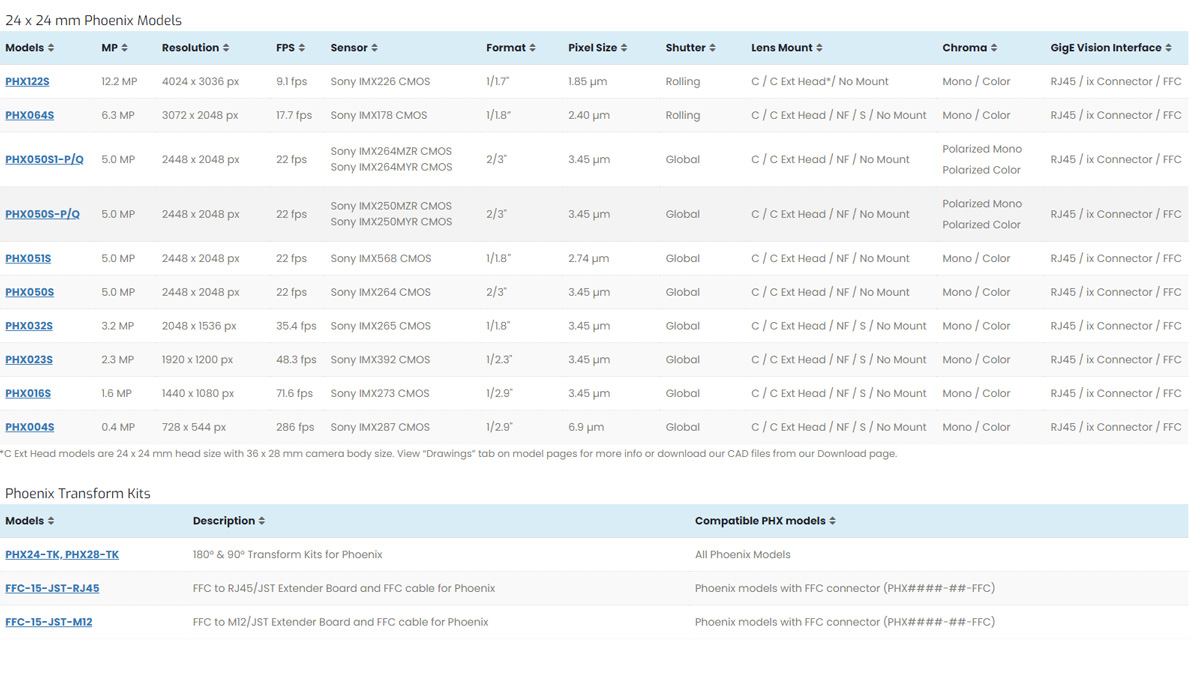Open the FFC-15-JST-RJ45 kit link
Screen dimensions: 1200x689
(x=52, y=589)
